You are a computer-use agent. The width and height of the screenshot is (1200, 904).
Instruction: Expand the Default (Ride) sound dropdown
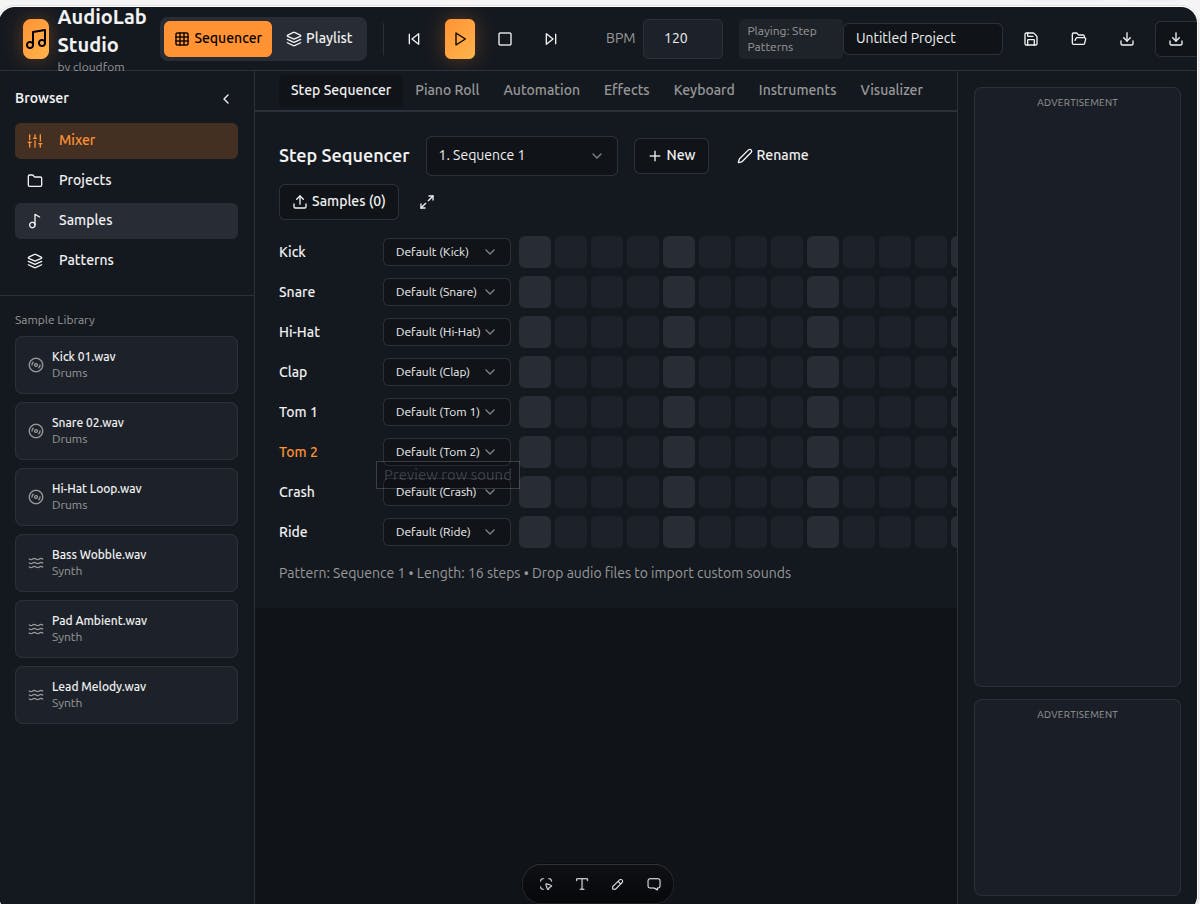pyautogui.click(x=447, y=532)
